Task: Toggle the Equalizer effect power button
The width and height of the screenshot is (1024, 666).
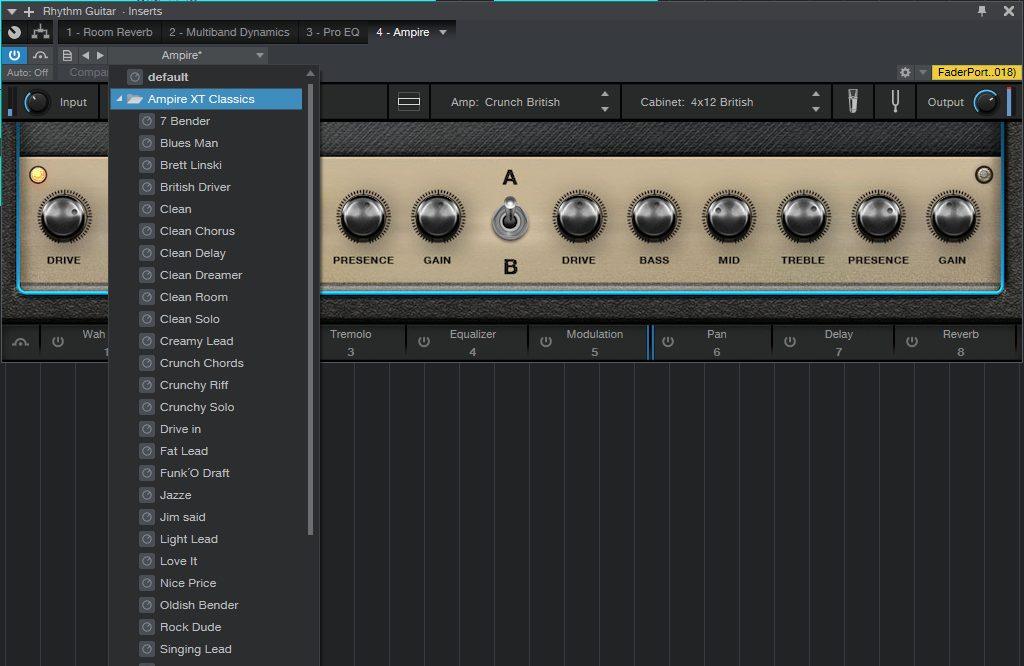Action: point(424,341)
